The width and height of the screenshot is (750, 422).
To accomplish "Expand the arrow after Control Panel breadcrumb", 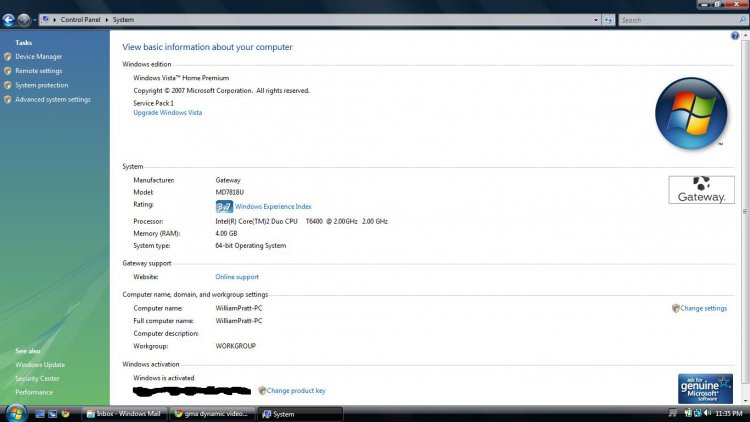I will pos(107,20).
